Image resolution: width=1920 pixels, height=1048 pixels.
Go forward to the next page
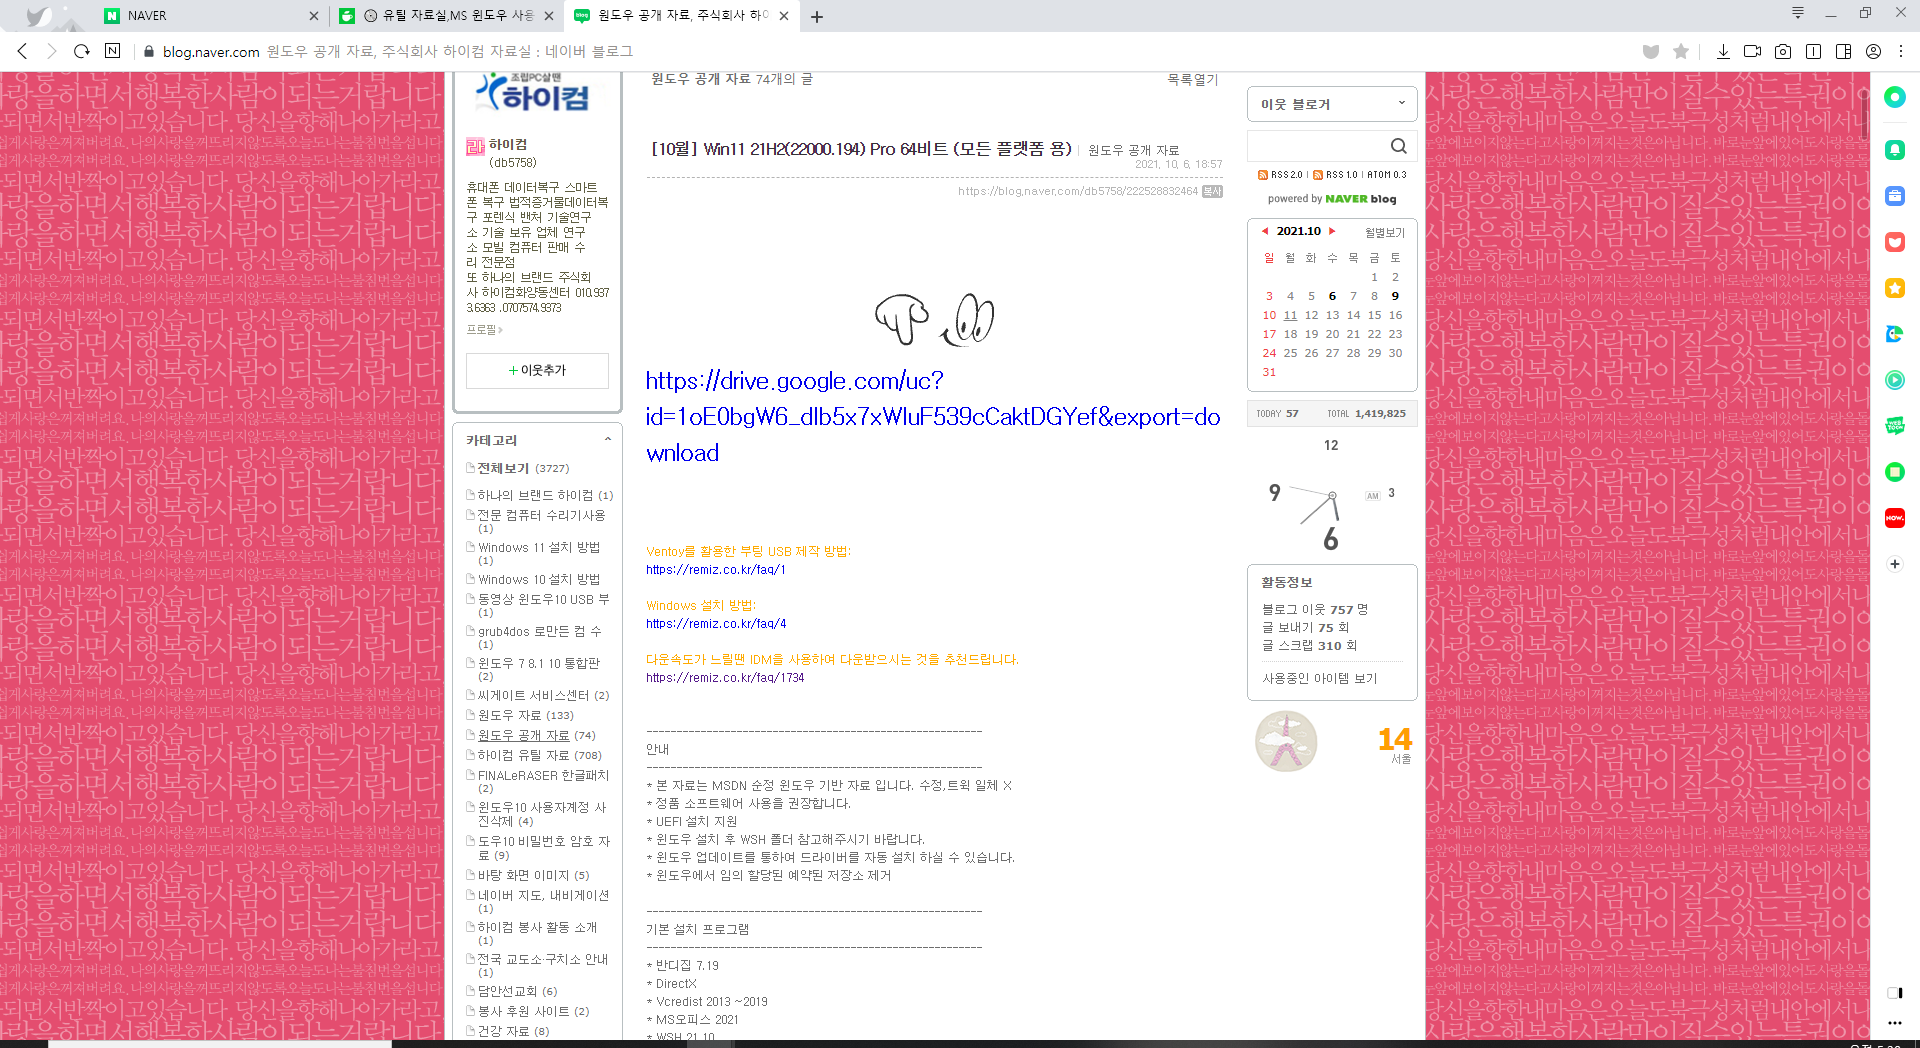52,51
